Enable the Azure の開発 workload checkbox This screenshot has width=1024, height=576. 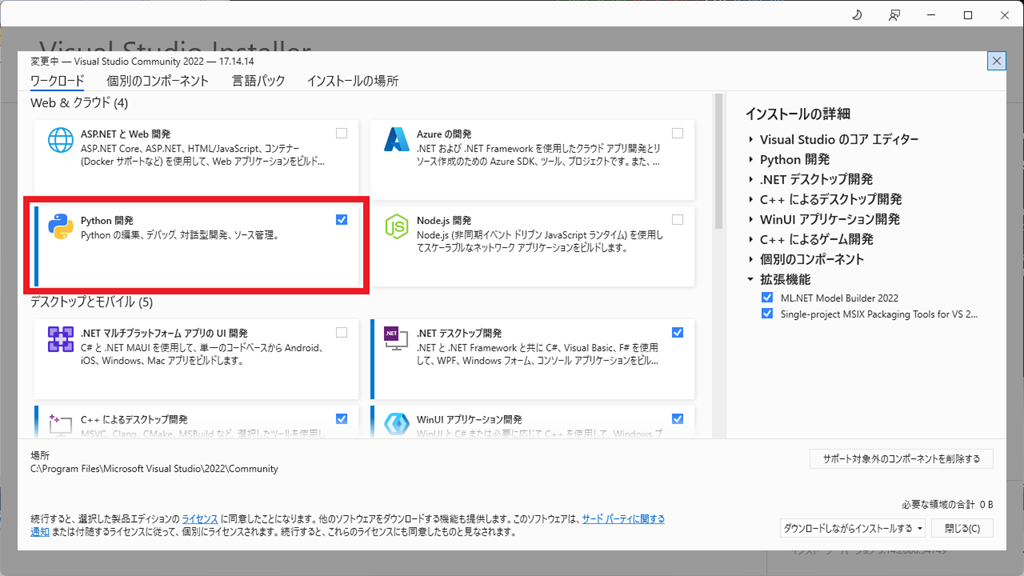(x=678, y=133)
